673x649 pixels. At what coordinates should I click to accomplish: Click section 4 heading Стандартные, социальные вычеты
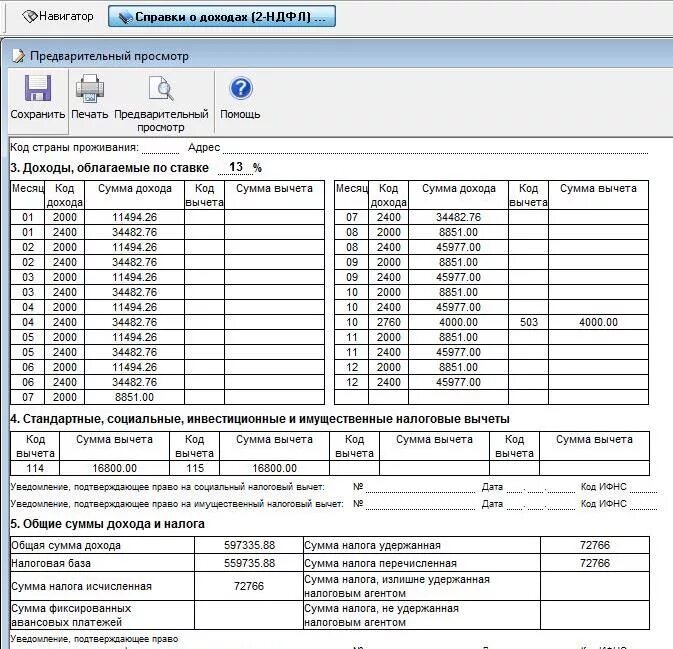(260, 419)
